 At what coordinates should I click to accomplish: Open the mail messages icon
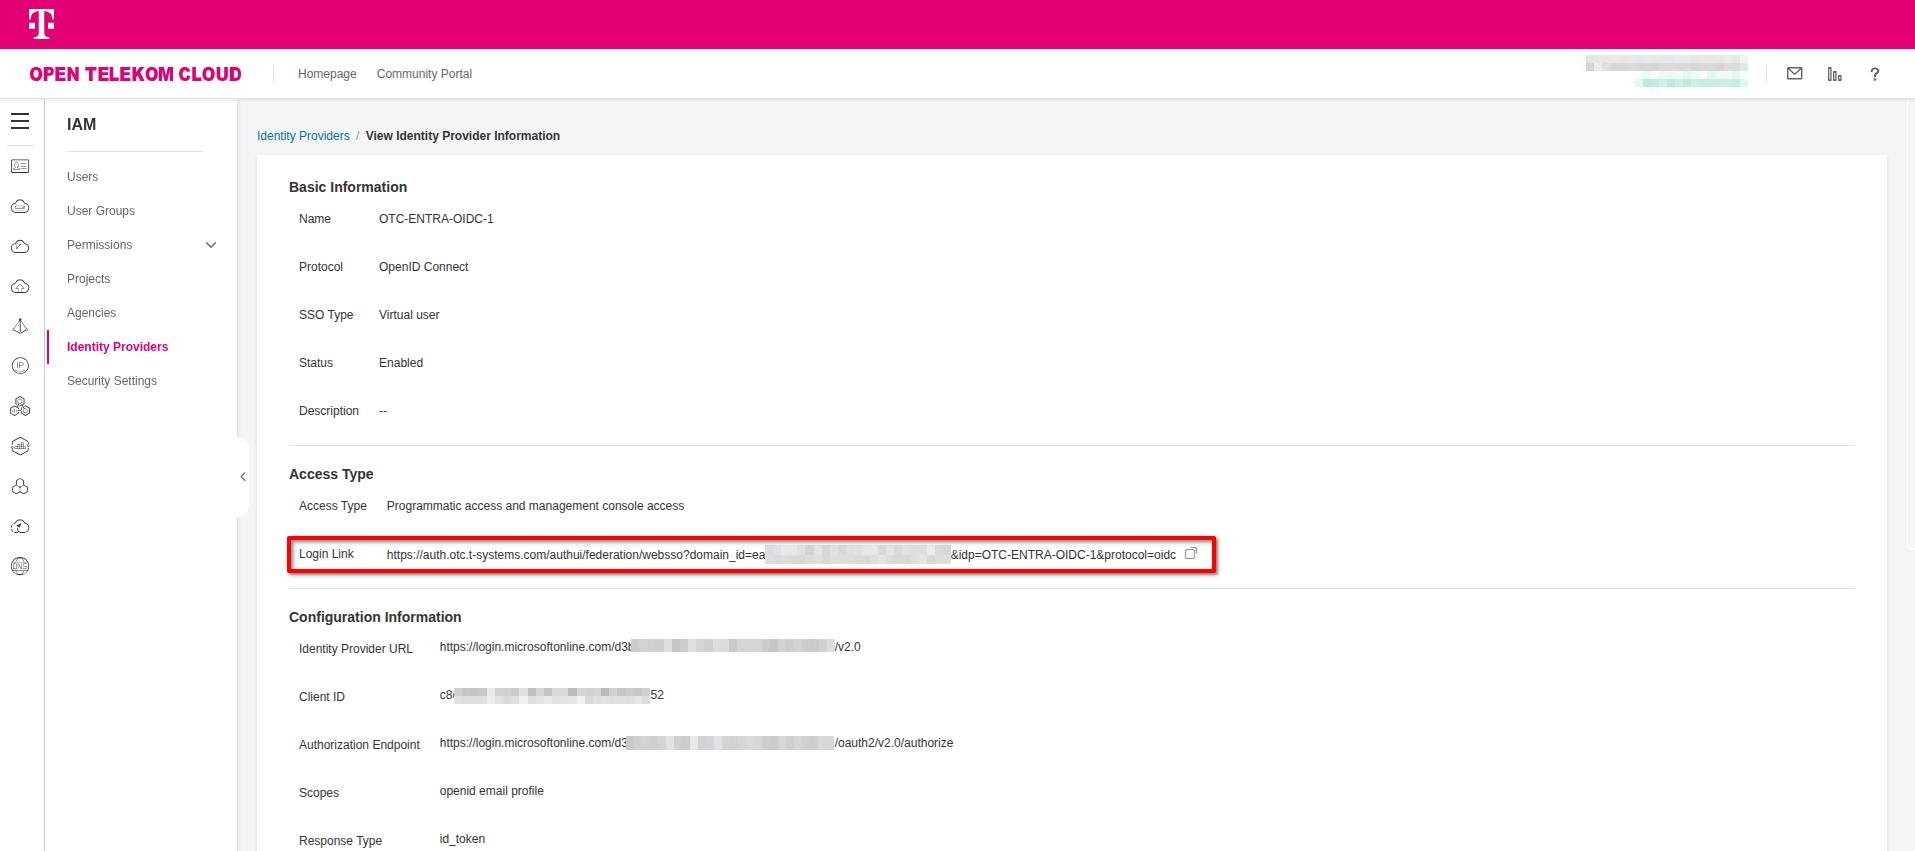click(x=1794, y=74)
